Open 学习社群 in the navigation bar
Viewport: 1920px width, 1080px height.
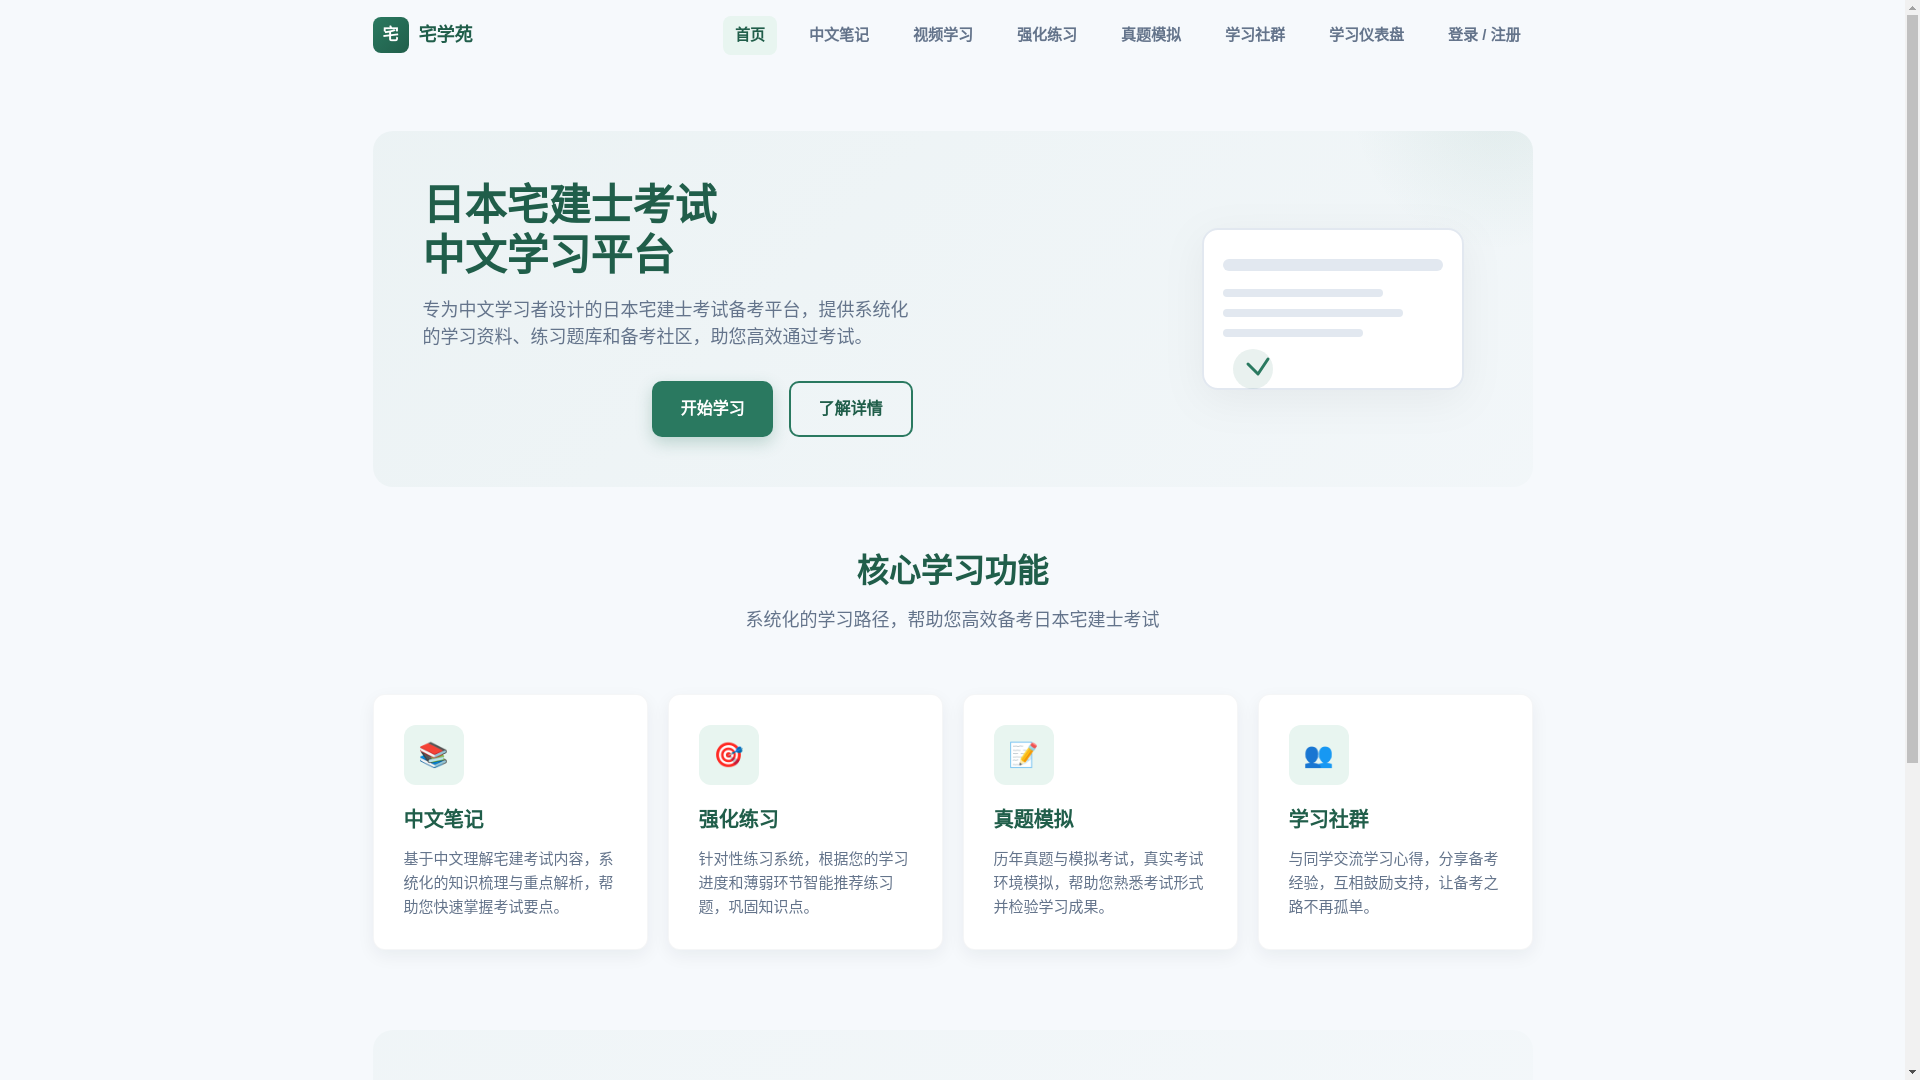(x=1254, y=35)
